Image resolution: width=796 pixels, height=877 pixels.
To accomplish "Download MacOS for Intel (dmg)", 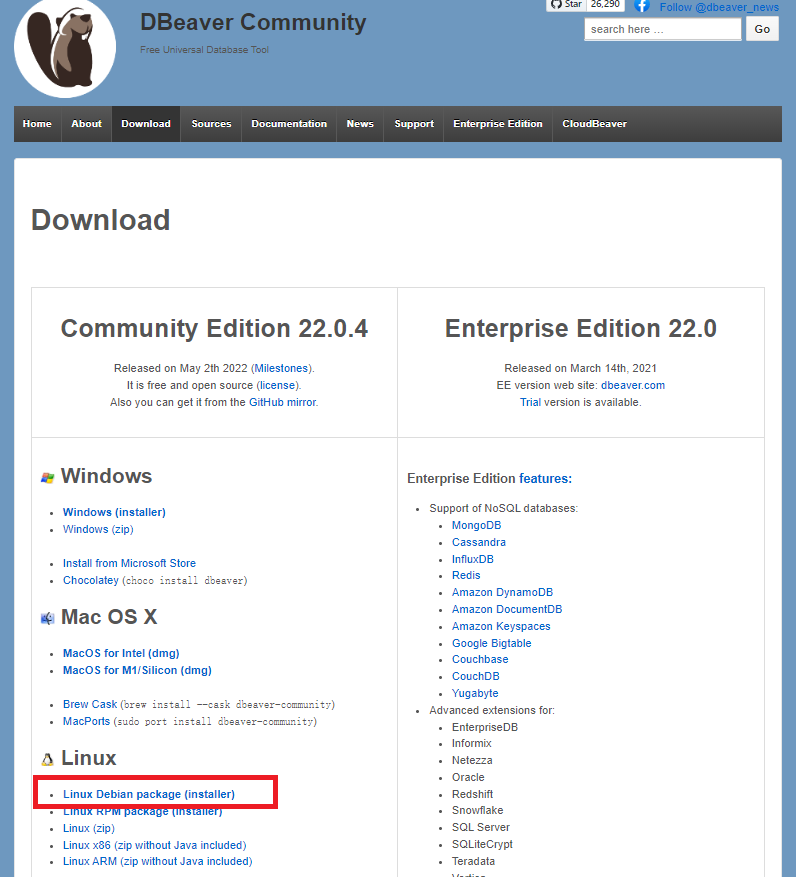I will [x=121, y=653].
